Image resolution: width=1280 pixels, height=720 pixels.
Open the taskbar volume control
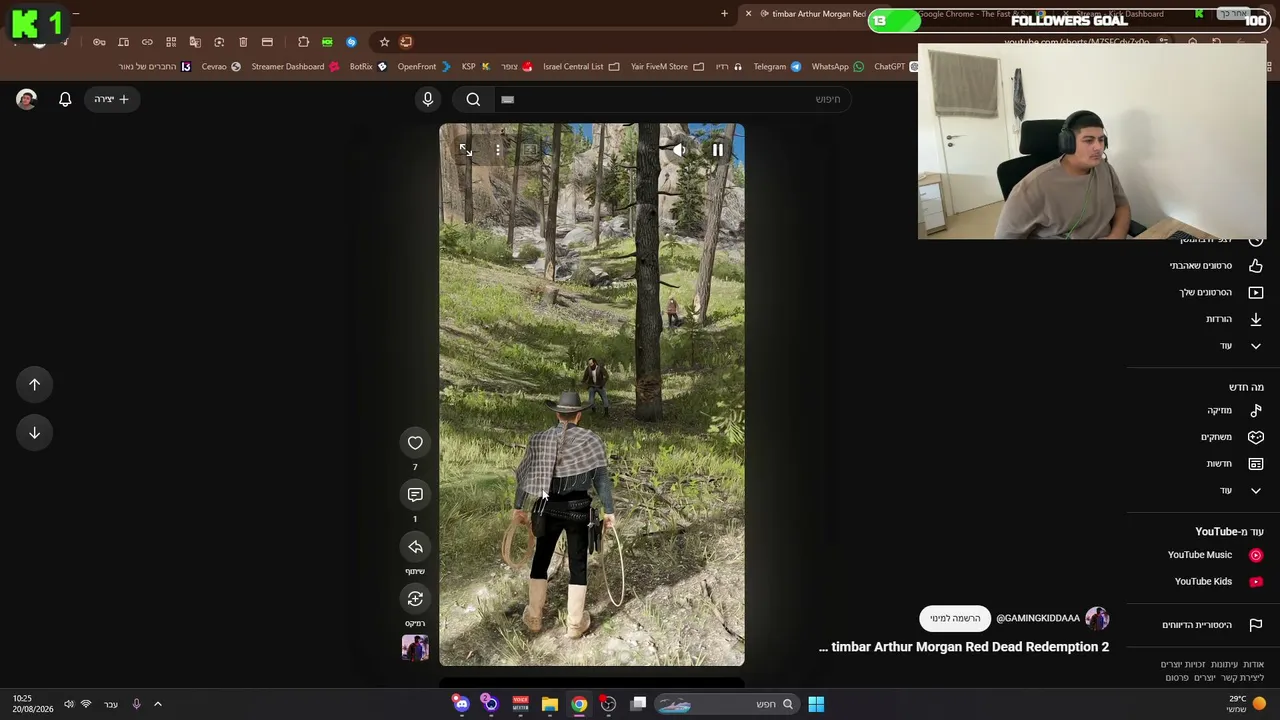coord(69,704)
